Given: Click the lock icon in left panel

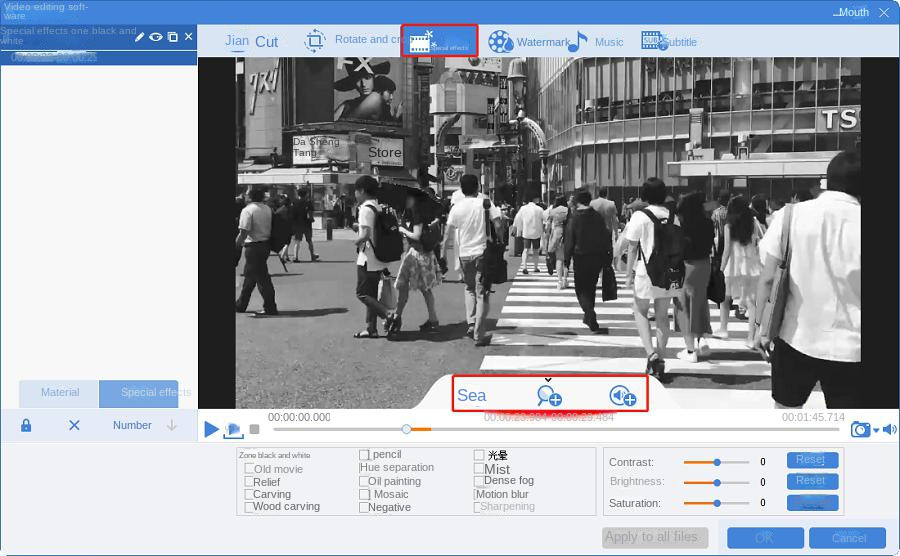Looking at the screenshot, I should tap(26, 425).
